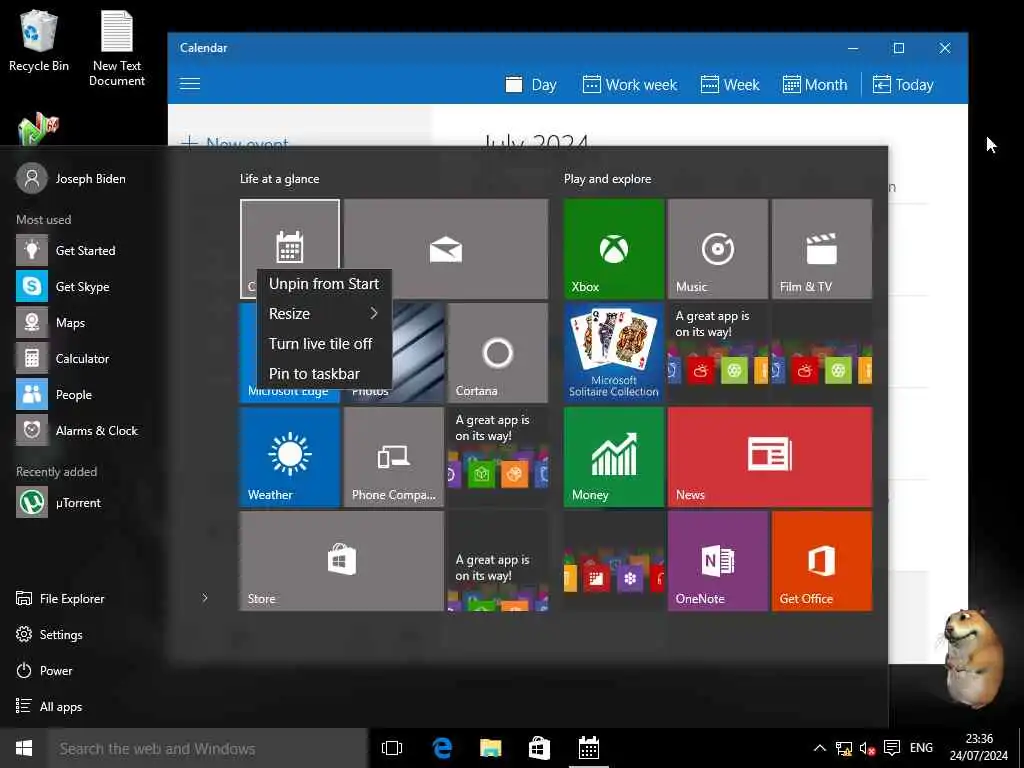Launch the Xbox tile

pyautogui.click(x=614, y=249)
